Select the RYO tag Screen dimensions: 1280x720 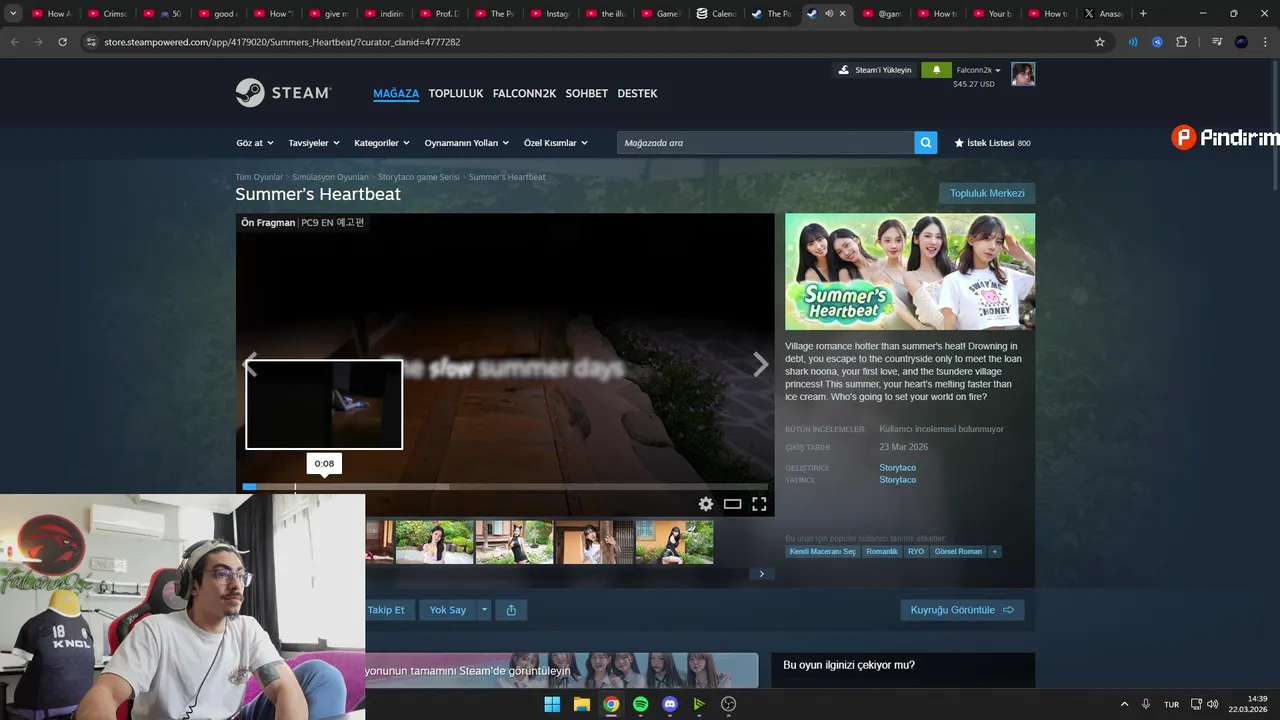coord(916,552)
